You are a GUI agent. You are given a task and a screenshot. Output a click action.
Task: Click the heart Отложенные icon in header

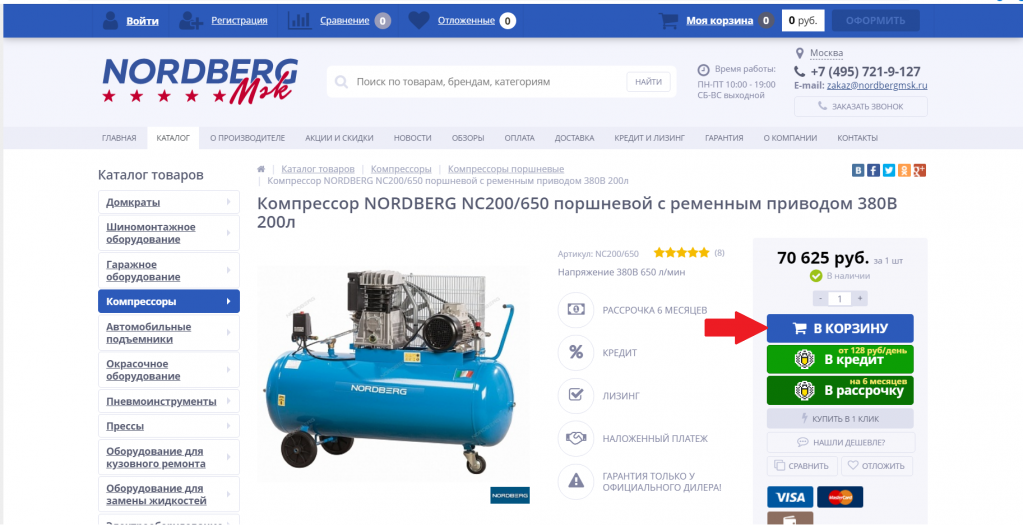pyautogui.click(x=419, y=20)
